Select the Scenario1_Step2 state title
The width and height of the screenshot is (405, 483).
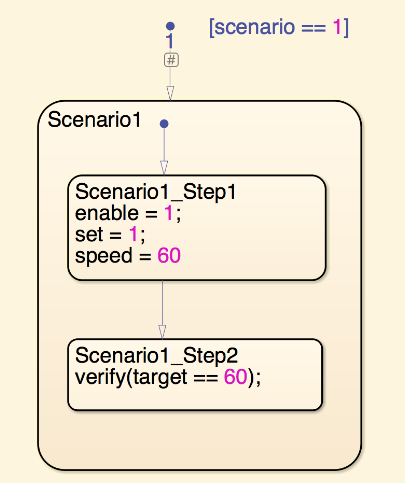156,355
